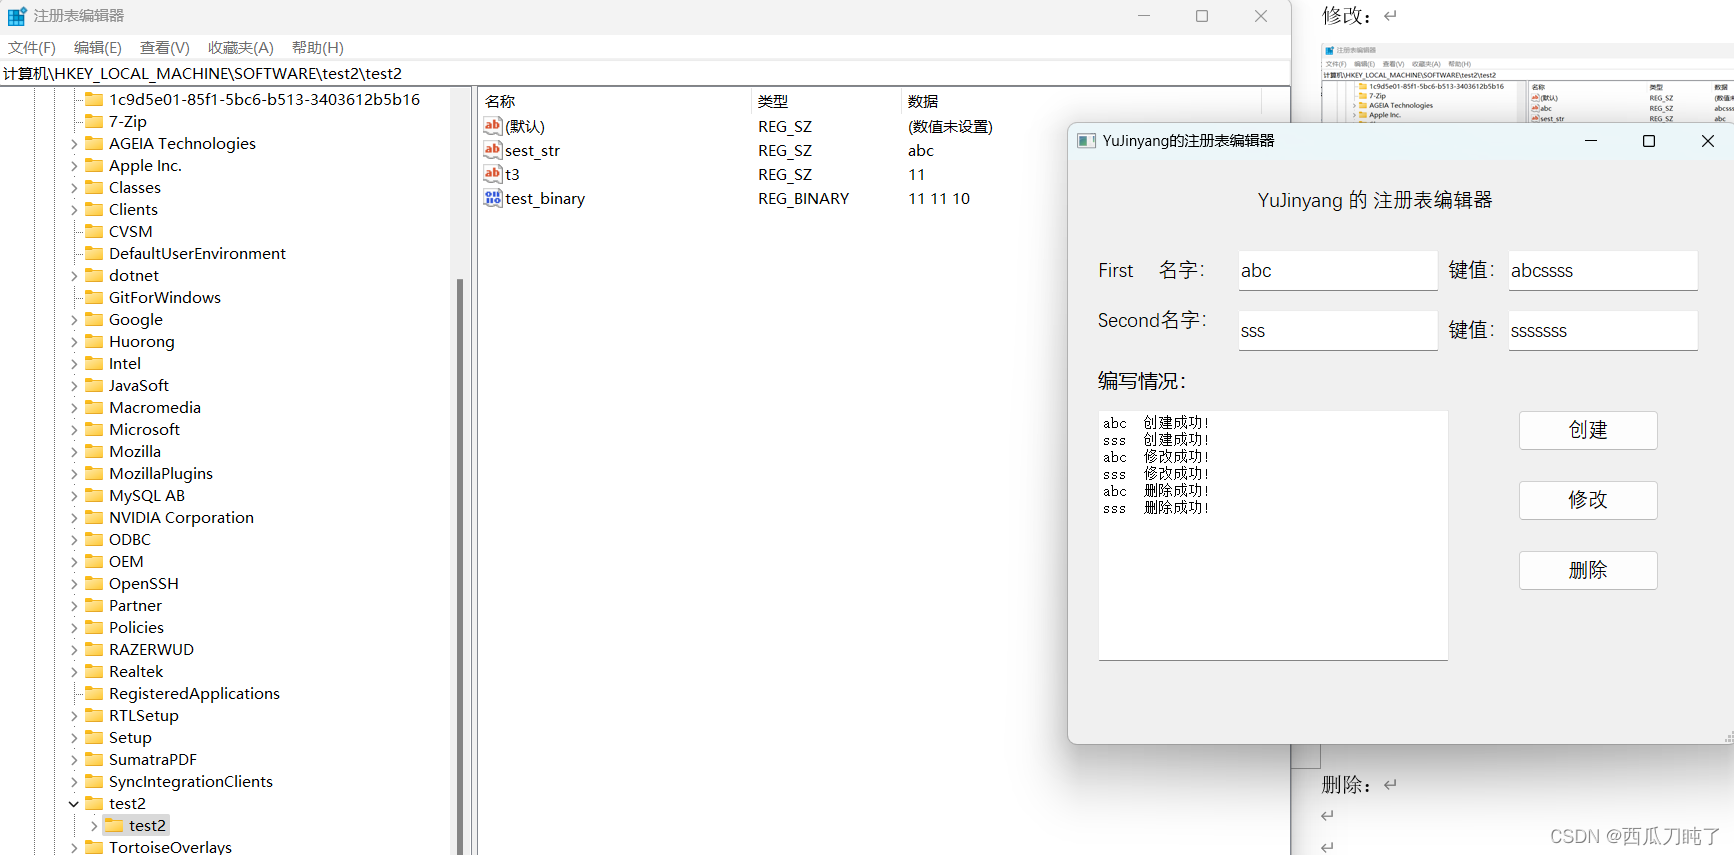Expand the RAZERWUD key

(x=74, y=650)
